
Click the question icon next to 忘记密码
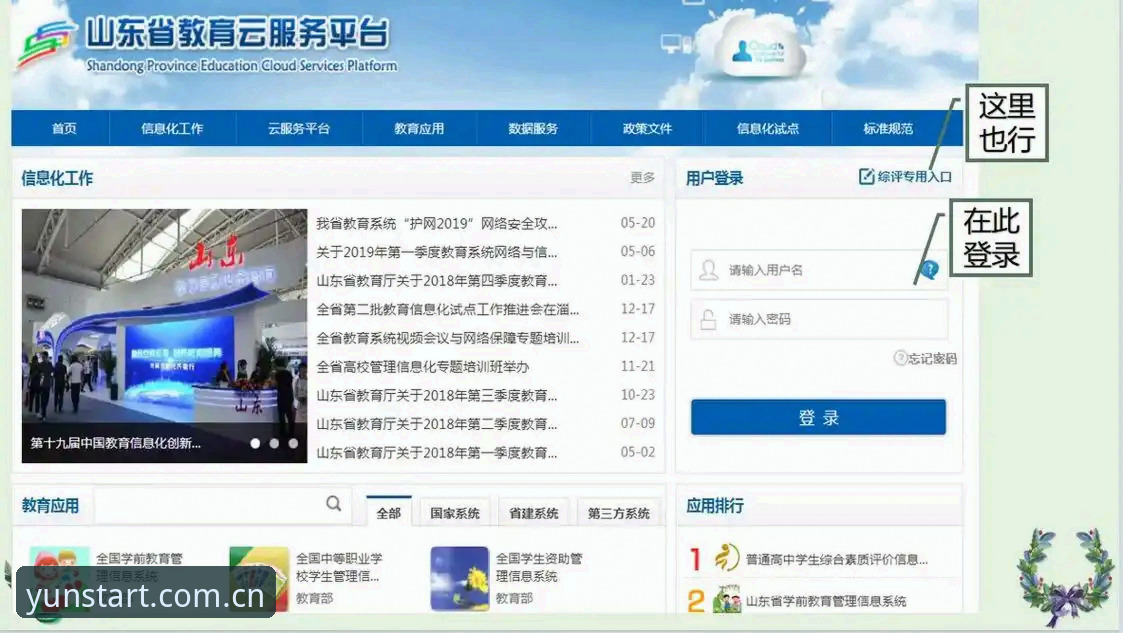click(900, 358)
